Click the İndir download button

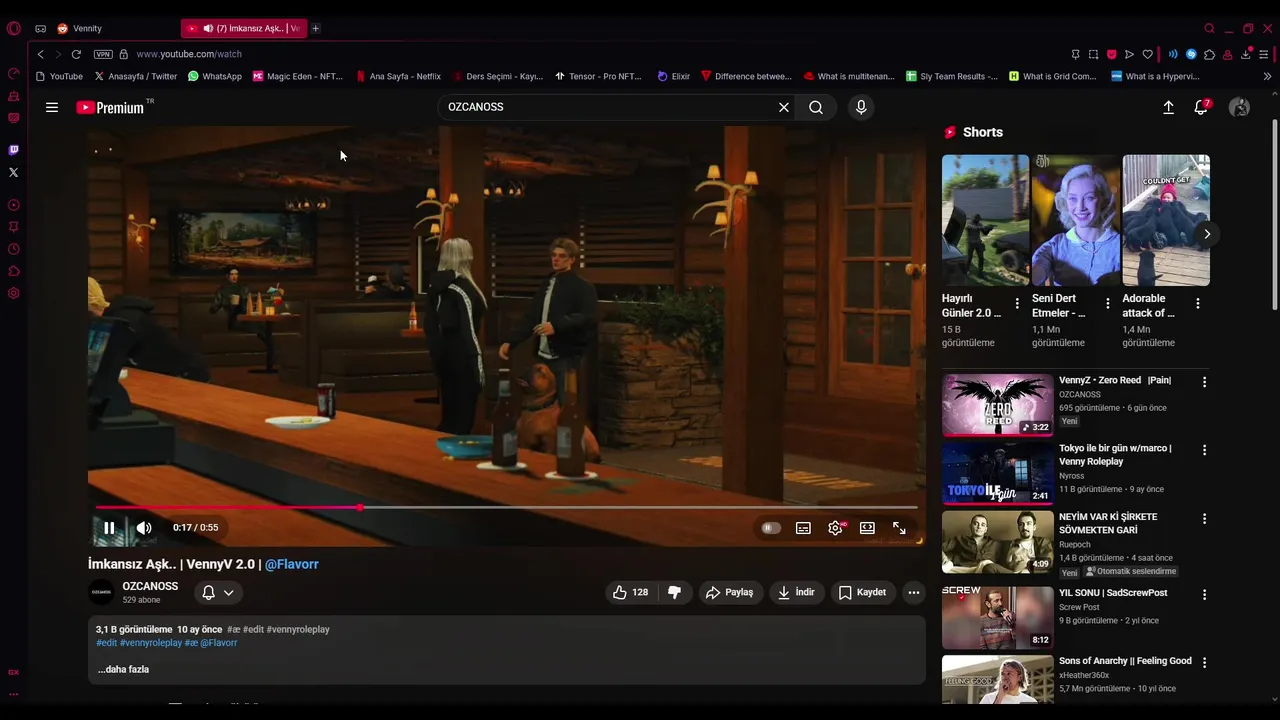796,592
